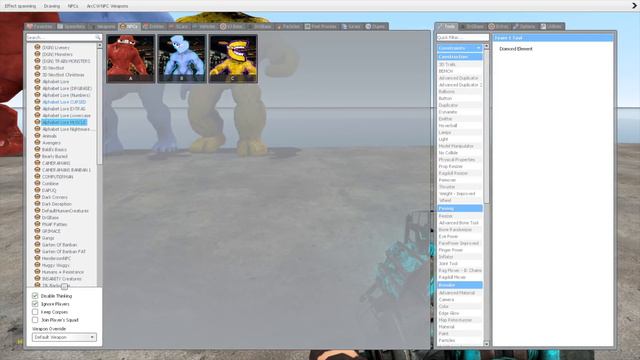Click tool list scrollbar up arrow
The width and height of the screenshot is (640, 360).
pos(486,47)
